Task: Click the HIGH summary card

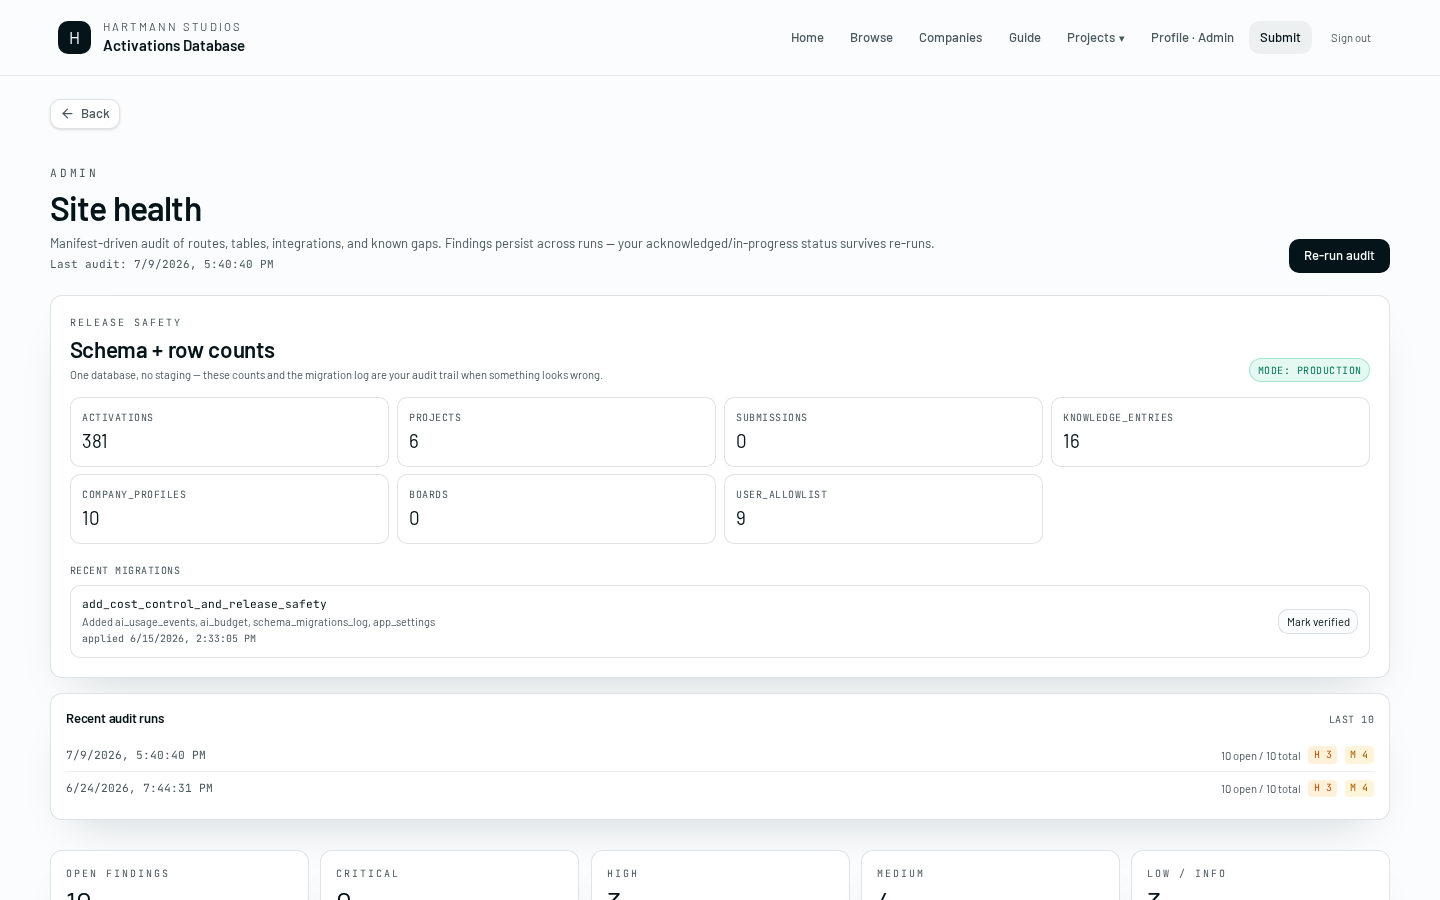Action: coord(720,875)
